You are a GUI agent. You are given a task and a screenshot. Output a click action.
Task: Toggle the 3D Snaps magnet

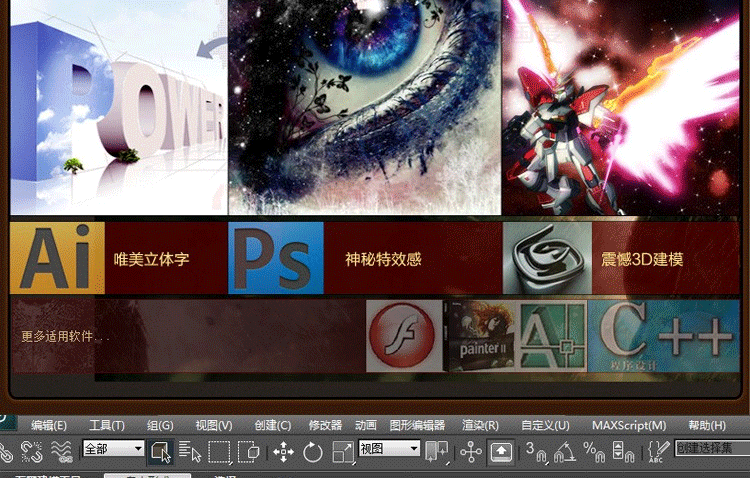[x=536, y=451]
